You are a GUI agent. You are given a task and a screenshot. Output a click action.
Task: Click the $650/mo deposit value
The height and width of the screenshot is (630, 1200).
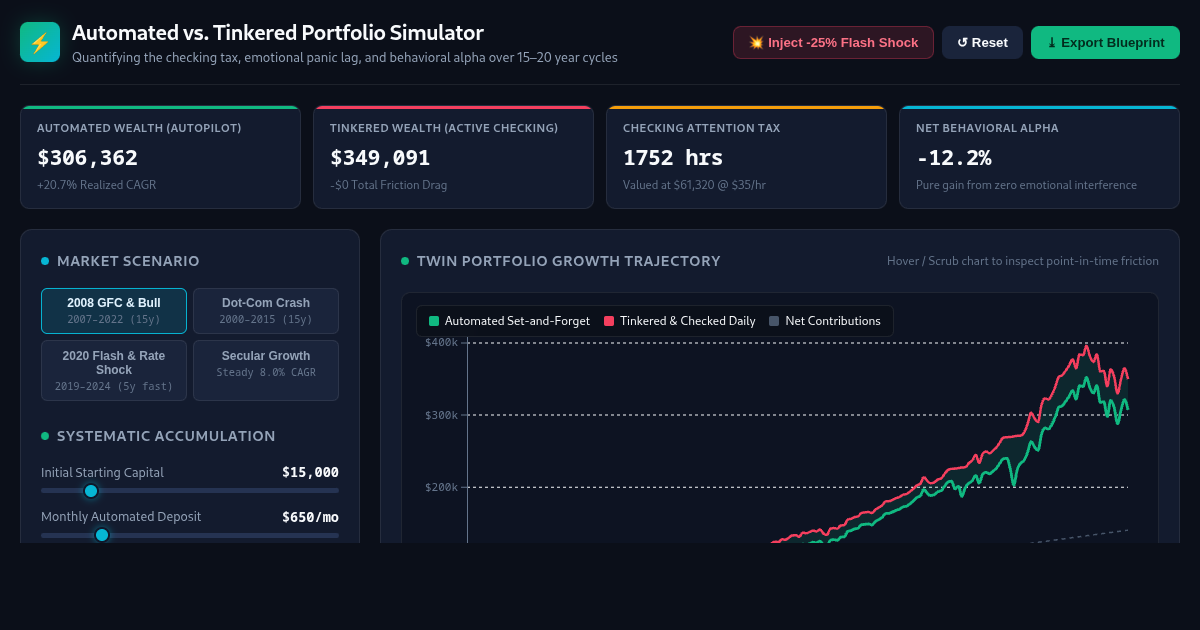pos(310,517)
